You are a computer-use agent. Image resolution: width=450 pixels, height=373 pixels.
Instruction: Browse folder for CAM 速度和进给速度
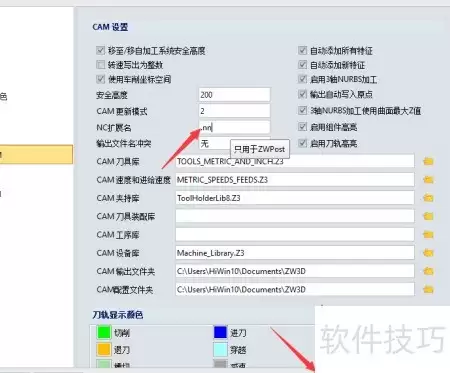tap(428, 180)
